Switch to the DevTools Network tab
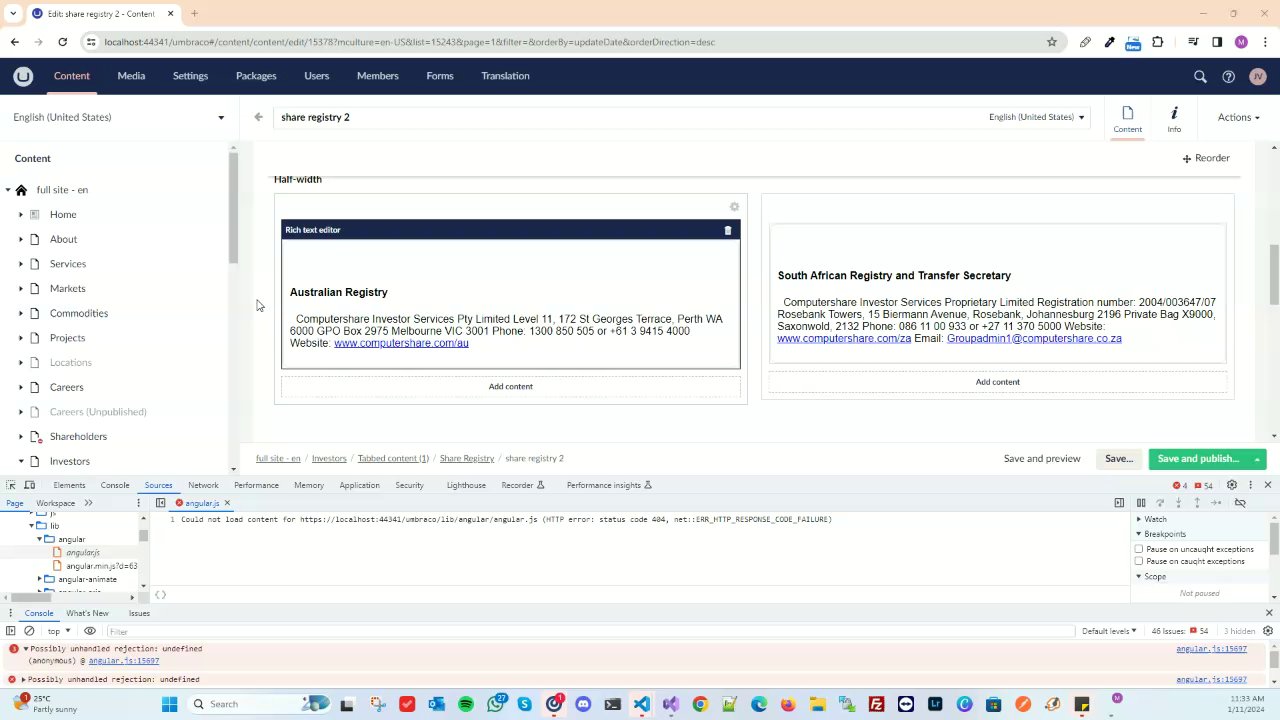Image resolution: width=1280 pixels, height=720 pixels. tap(203, 485)
